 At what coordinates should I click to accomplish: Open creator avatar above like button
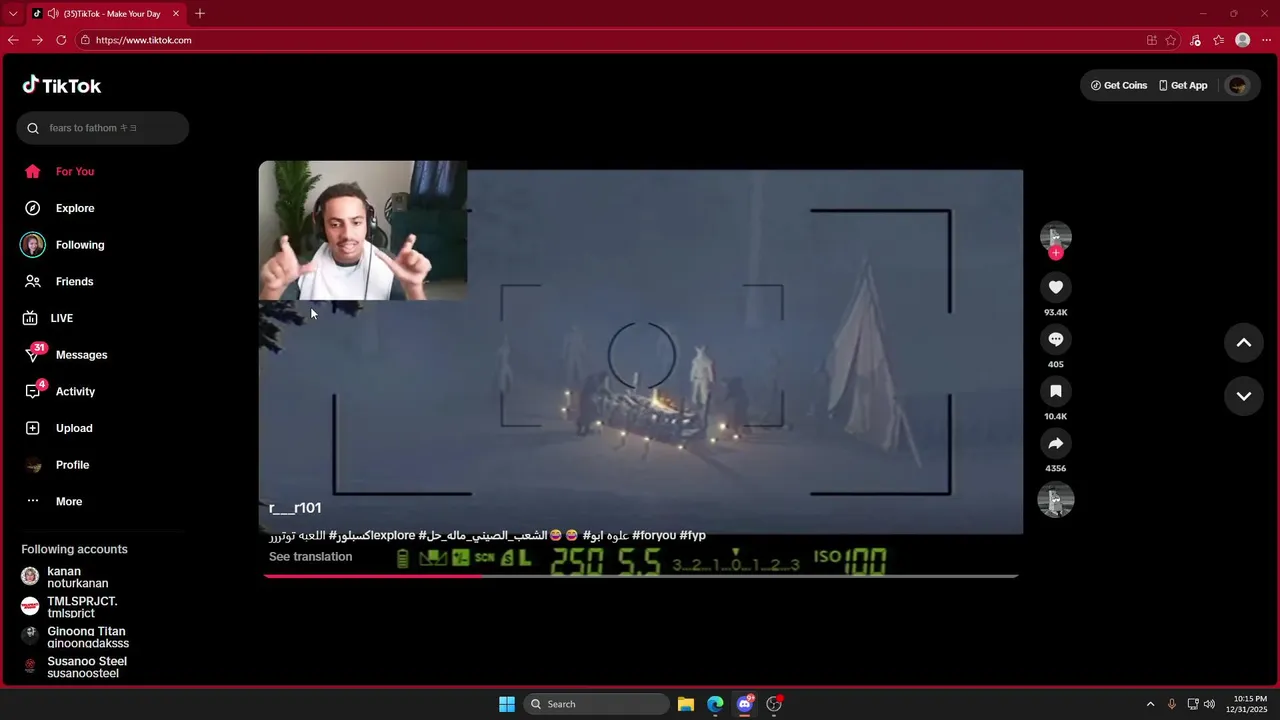tap(1056, 236)
